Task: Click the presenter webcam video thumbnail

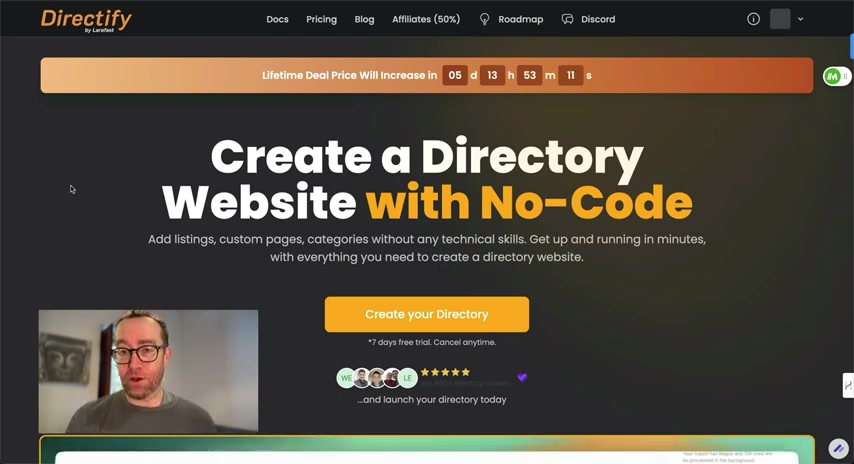Action: [148, 371]
